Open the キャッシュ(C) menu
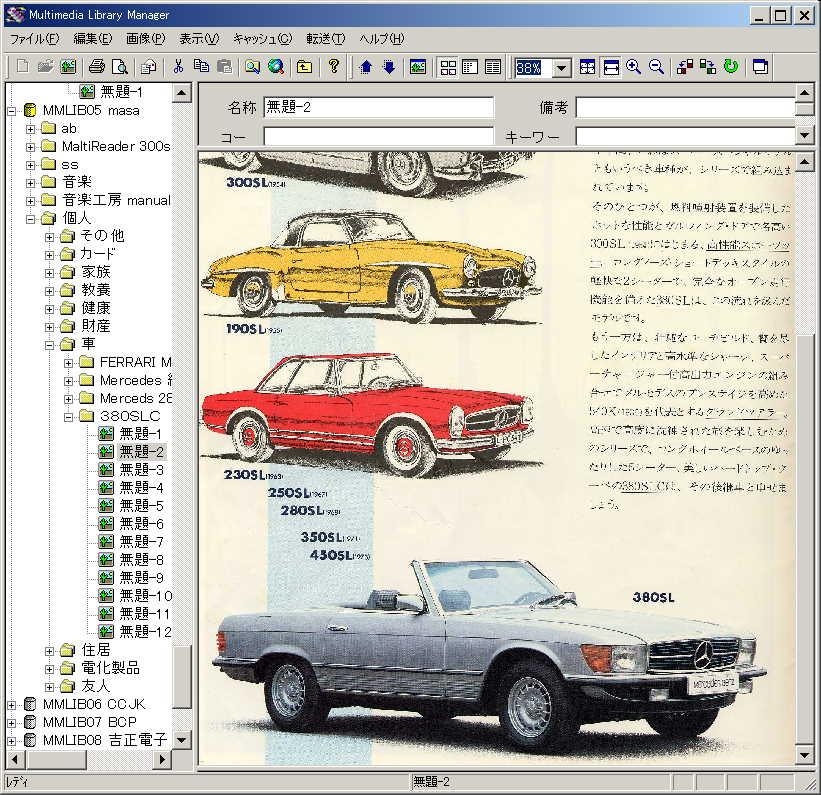This screenshot has width=821, height=795. tap(263, 39)
